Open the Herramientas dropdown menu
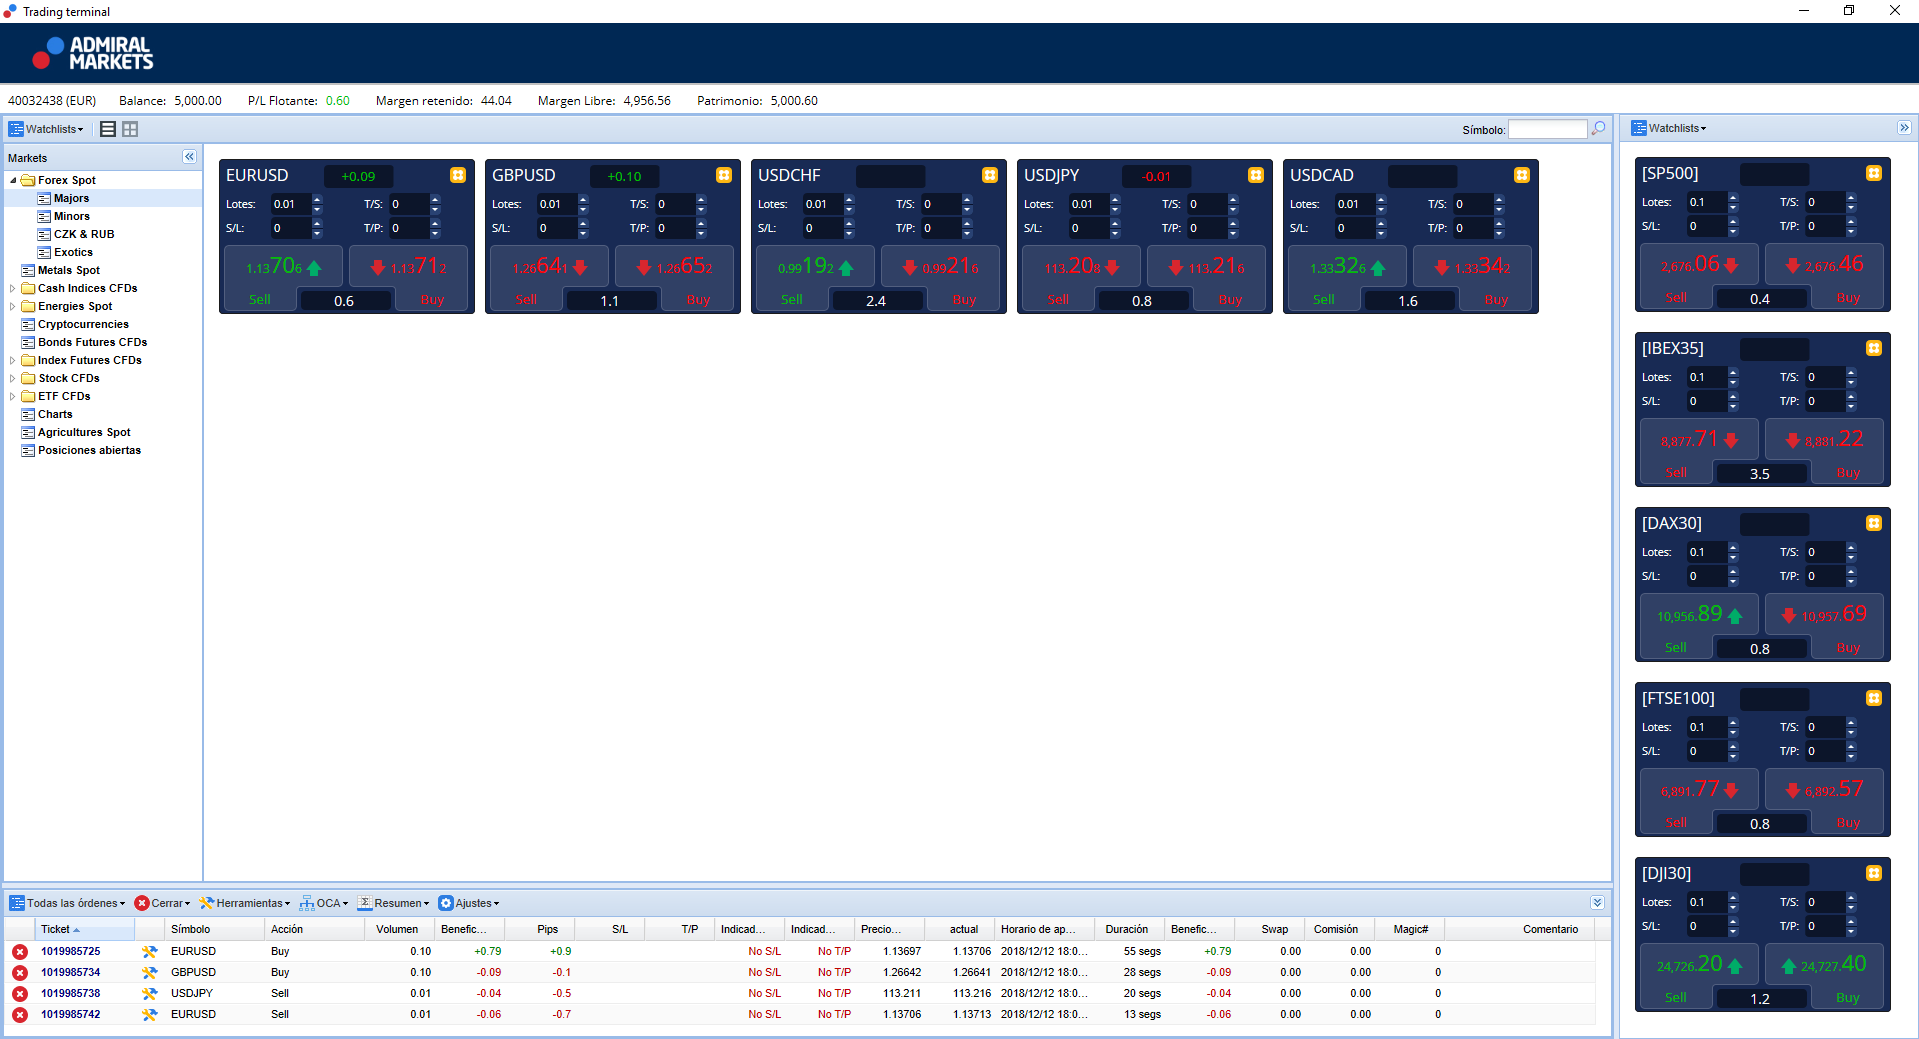The height and width of the screenshot is (1039, 1919). tap(245, 903)
